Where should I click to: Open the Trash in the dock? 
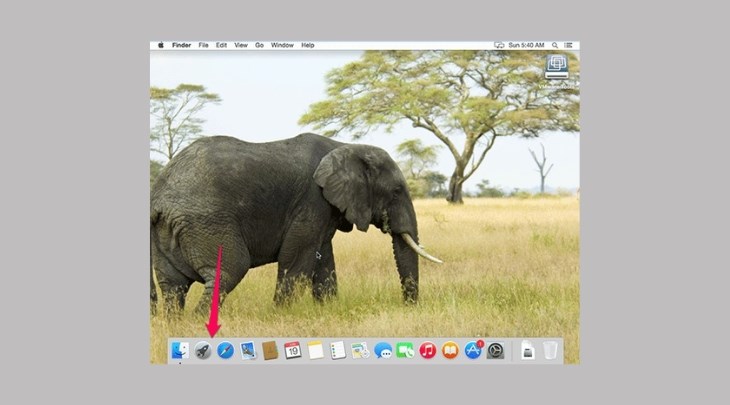pos(551,351)
